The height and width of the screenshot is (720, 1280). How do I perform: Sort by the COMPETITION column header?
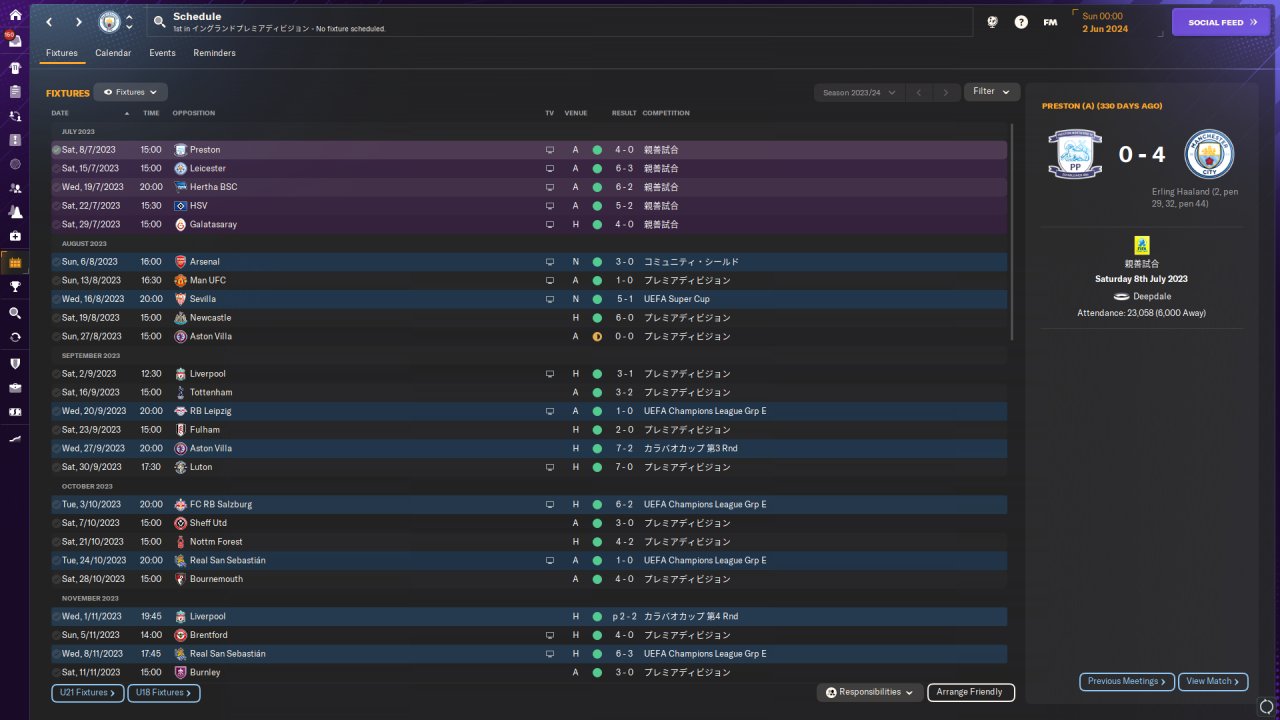[666, 113]
